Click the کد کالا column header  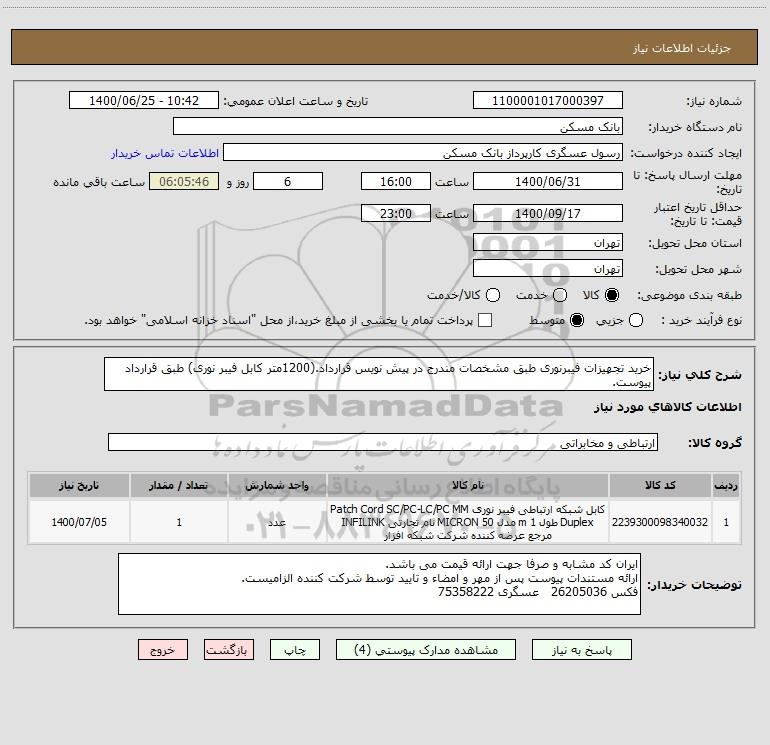coord(660,485)
